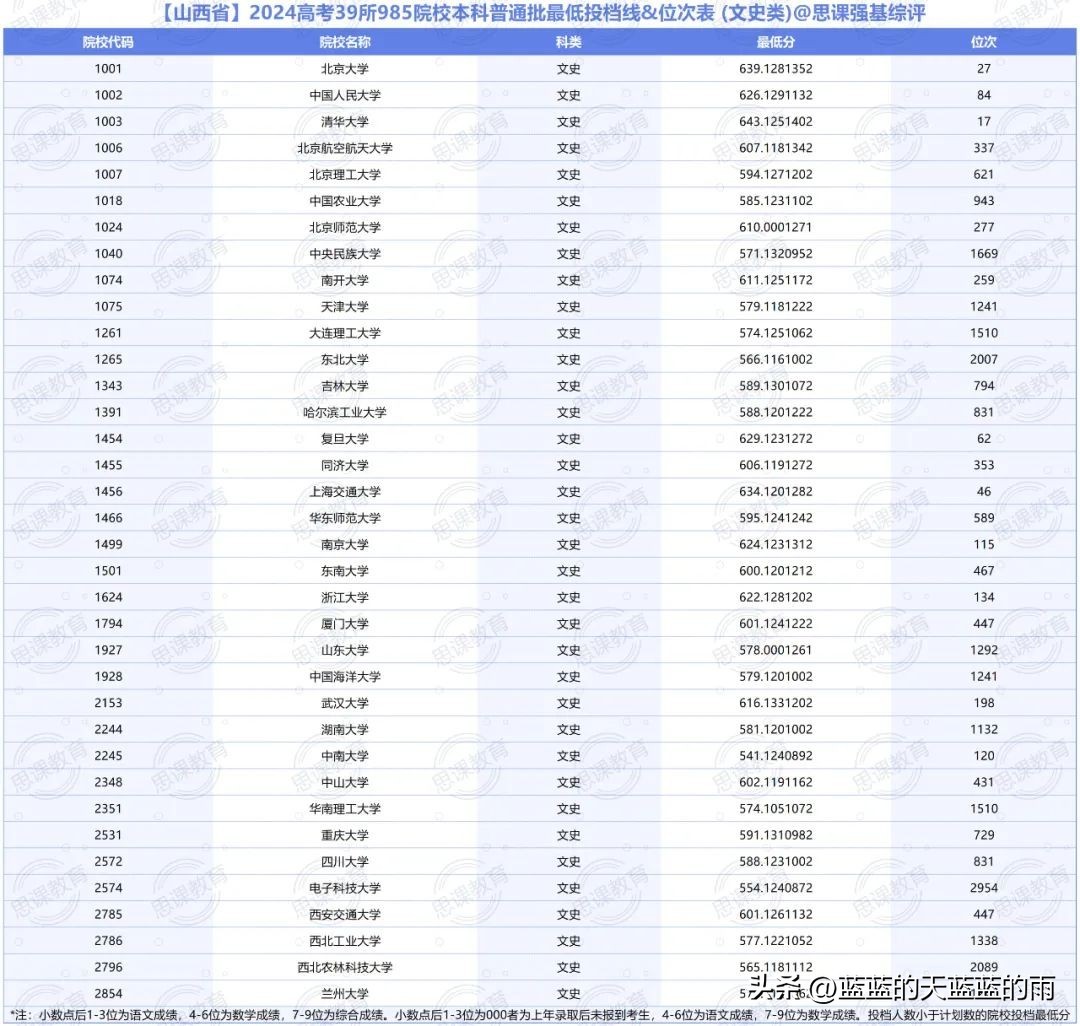Click the 最低分 column header

click(776, 42)
